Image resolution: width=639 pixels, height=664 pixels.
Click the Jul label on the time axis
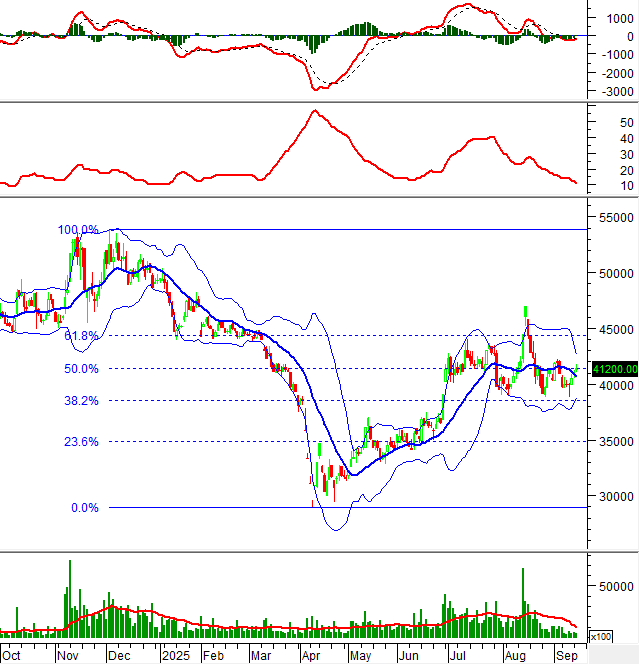(x=458, y=656)
